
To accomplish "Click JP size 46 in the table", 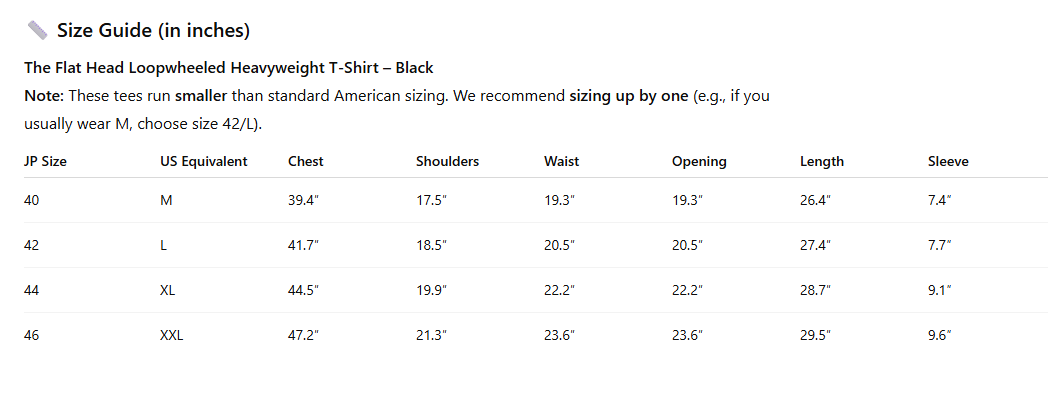I will (x=32, y=335).
